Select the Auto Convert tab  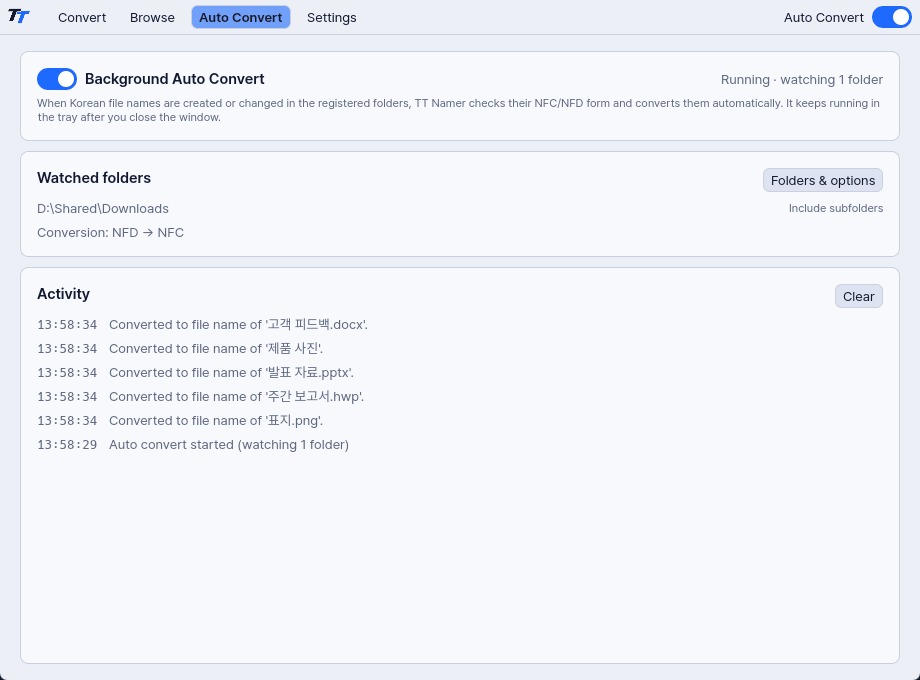click(241, 18)
